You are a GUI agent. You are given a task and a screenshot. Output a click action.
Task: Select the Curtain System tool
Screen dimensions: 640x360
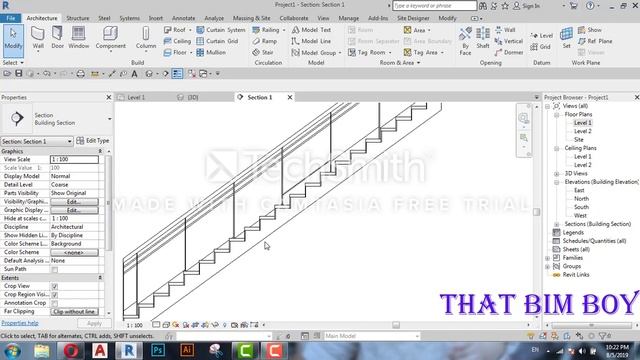click(221, 30)
